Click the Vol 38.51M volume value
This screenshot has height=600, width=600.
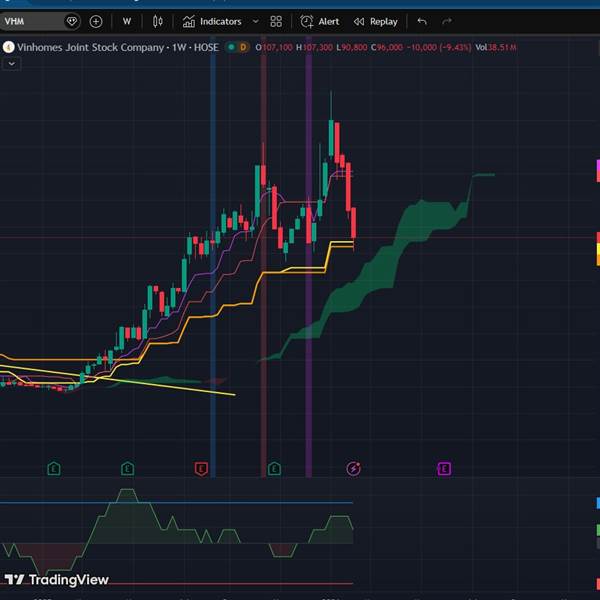496,47
